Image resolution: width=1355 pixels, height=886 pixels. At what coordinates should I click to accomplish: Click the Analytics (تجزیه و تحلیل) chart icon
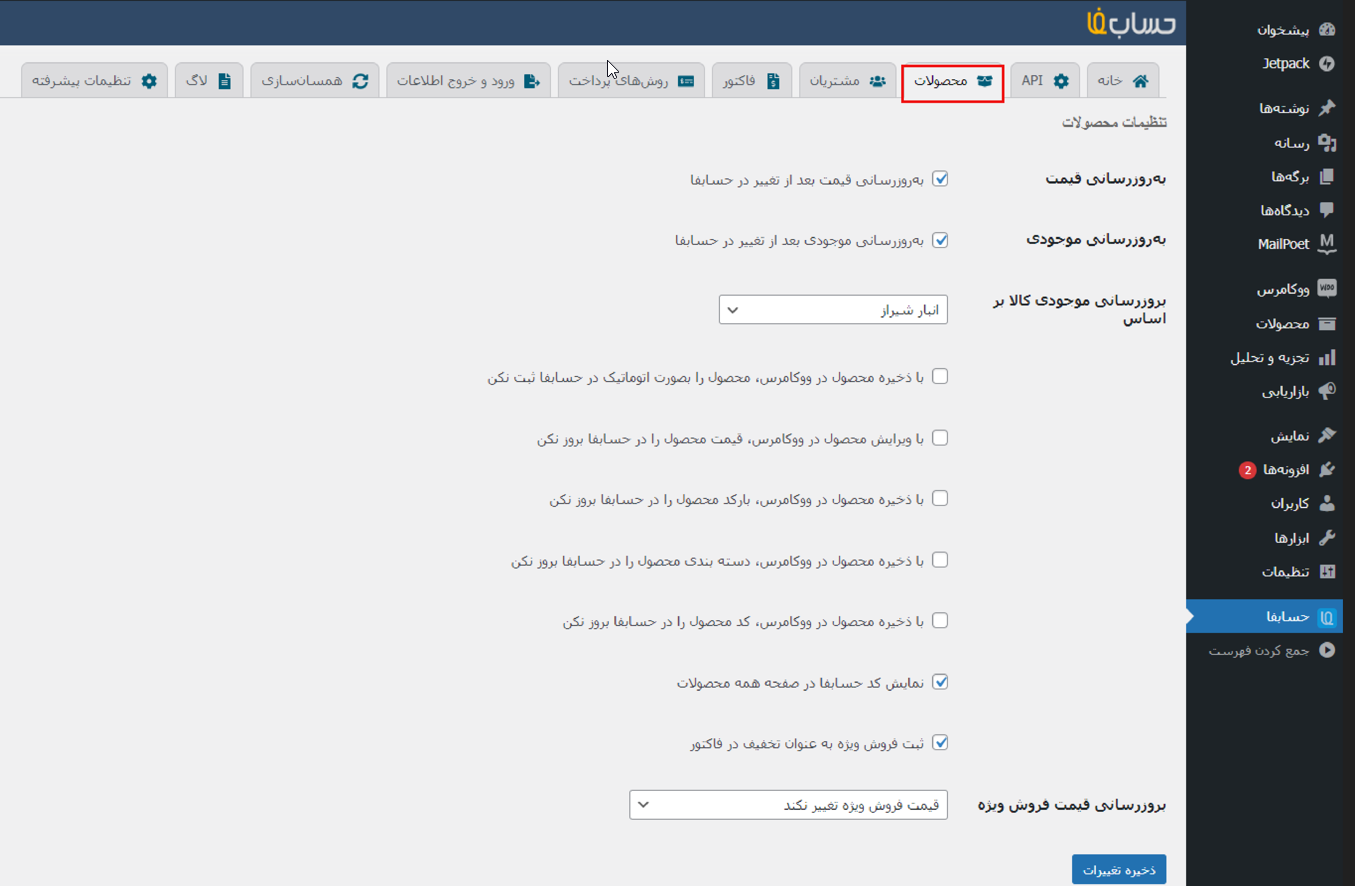tap(1327, 357)
